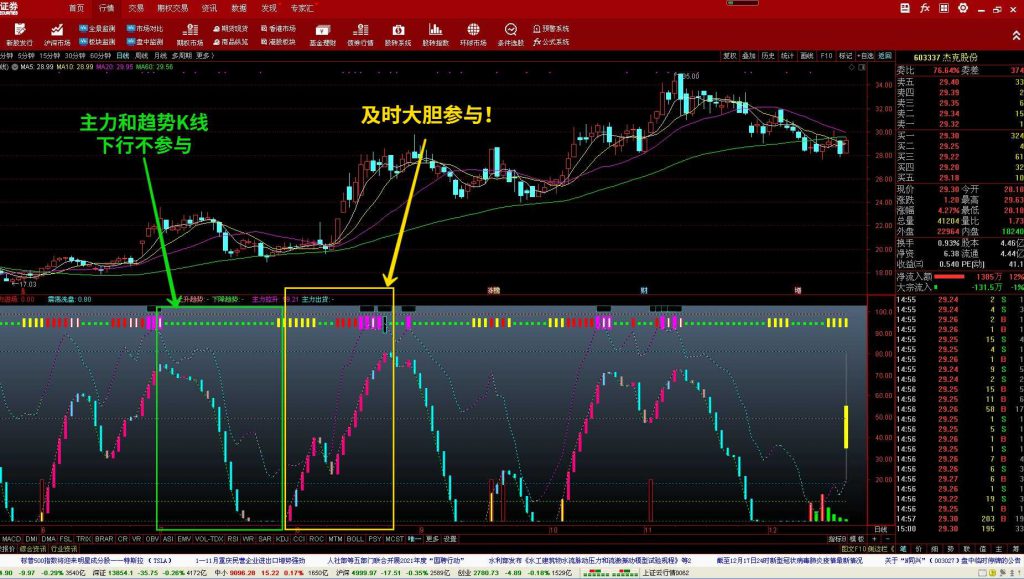Open 股转指数 bar chart icon
The width and height of the screenshot is (1024, 579).
point(435,34)
